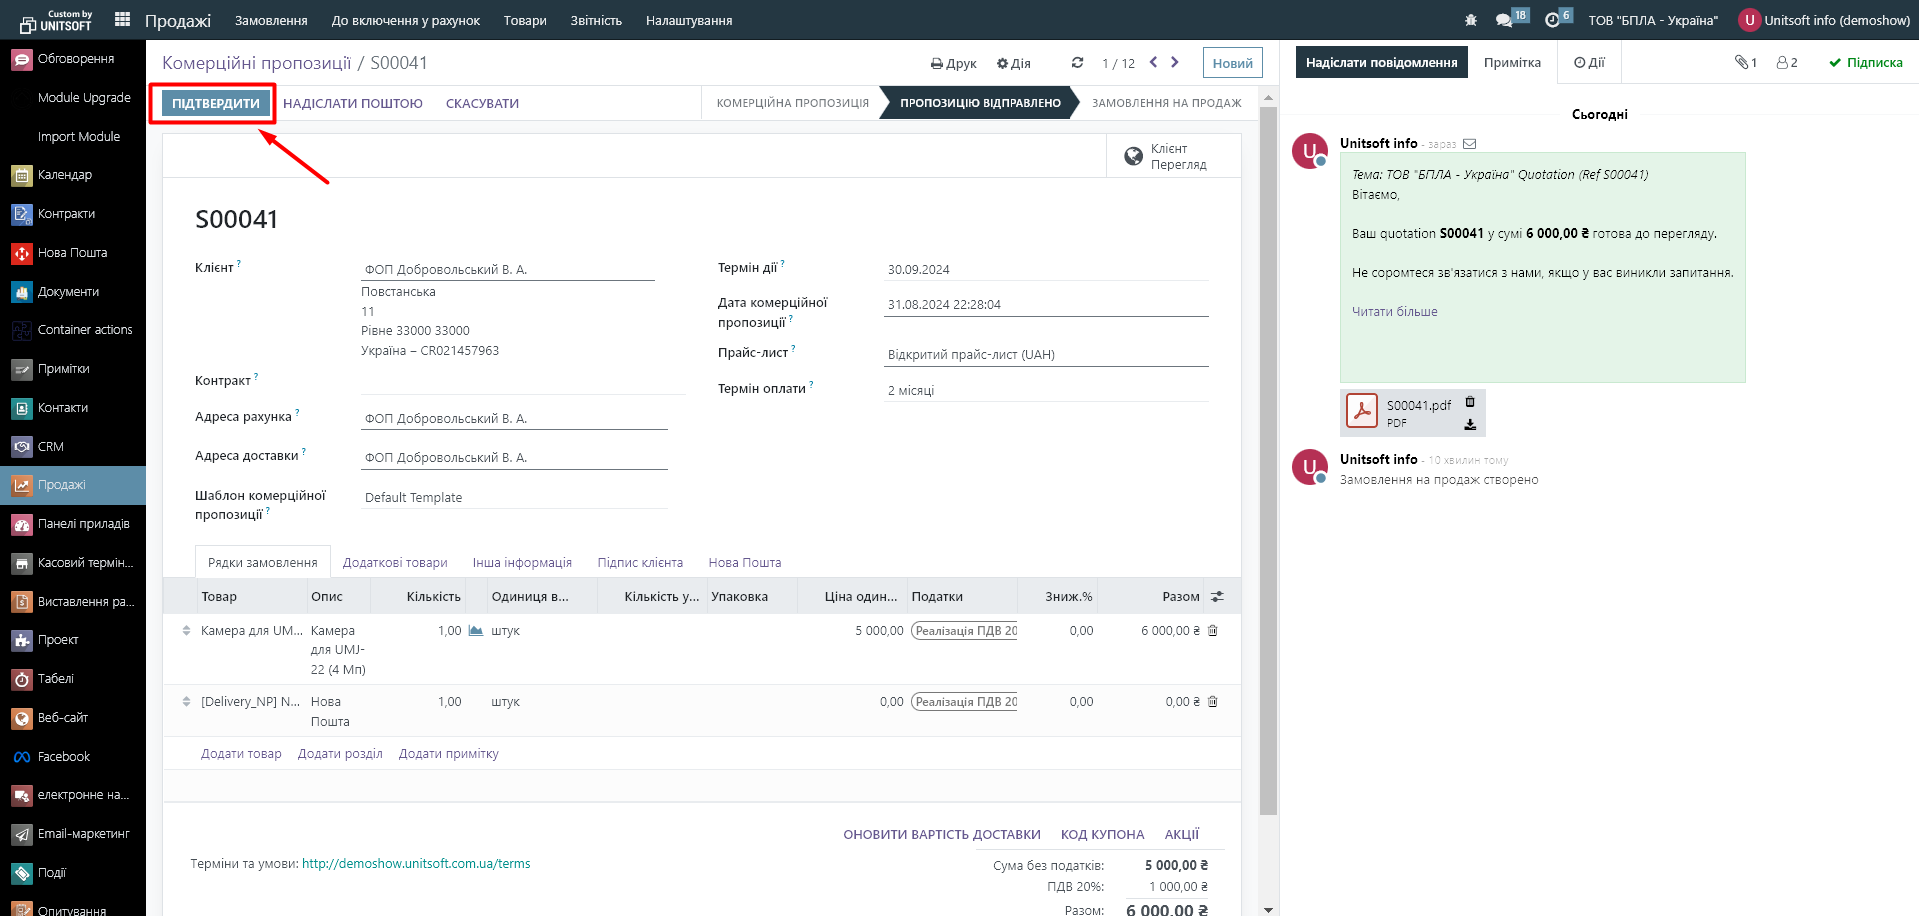Click the ПІДТВЕРДИТИ button
This screenshot has height=916, width=1919.
(x=215, y=104)
